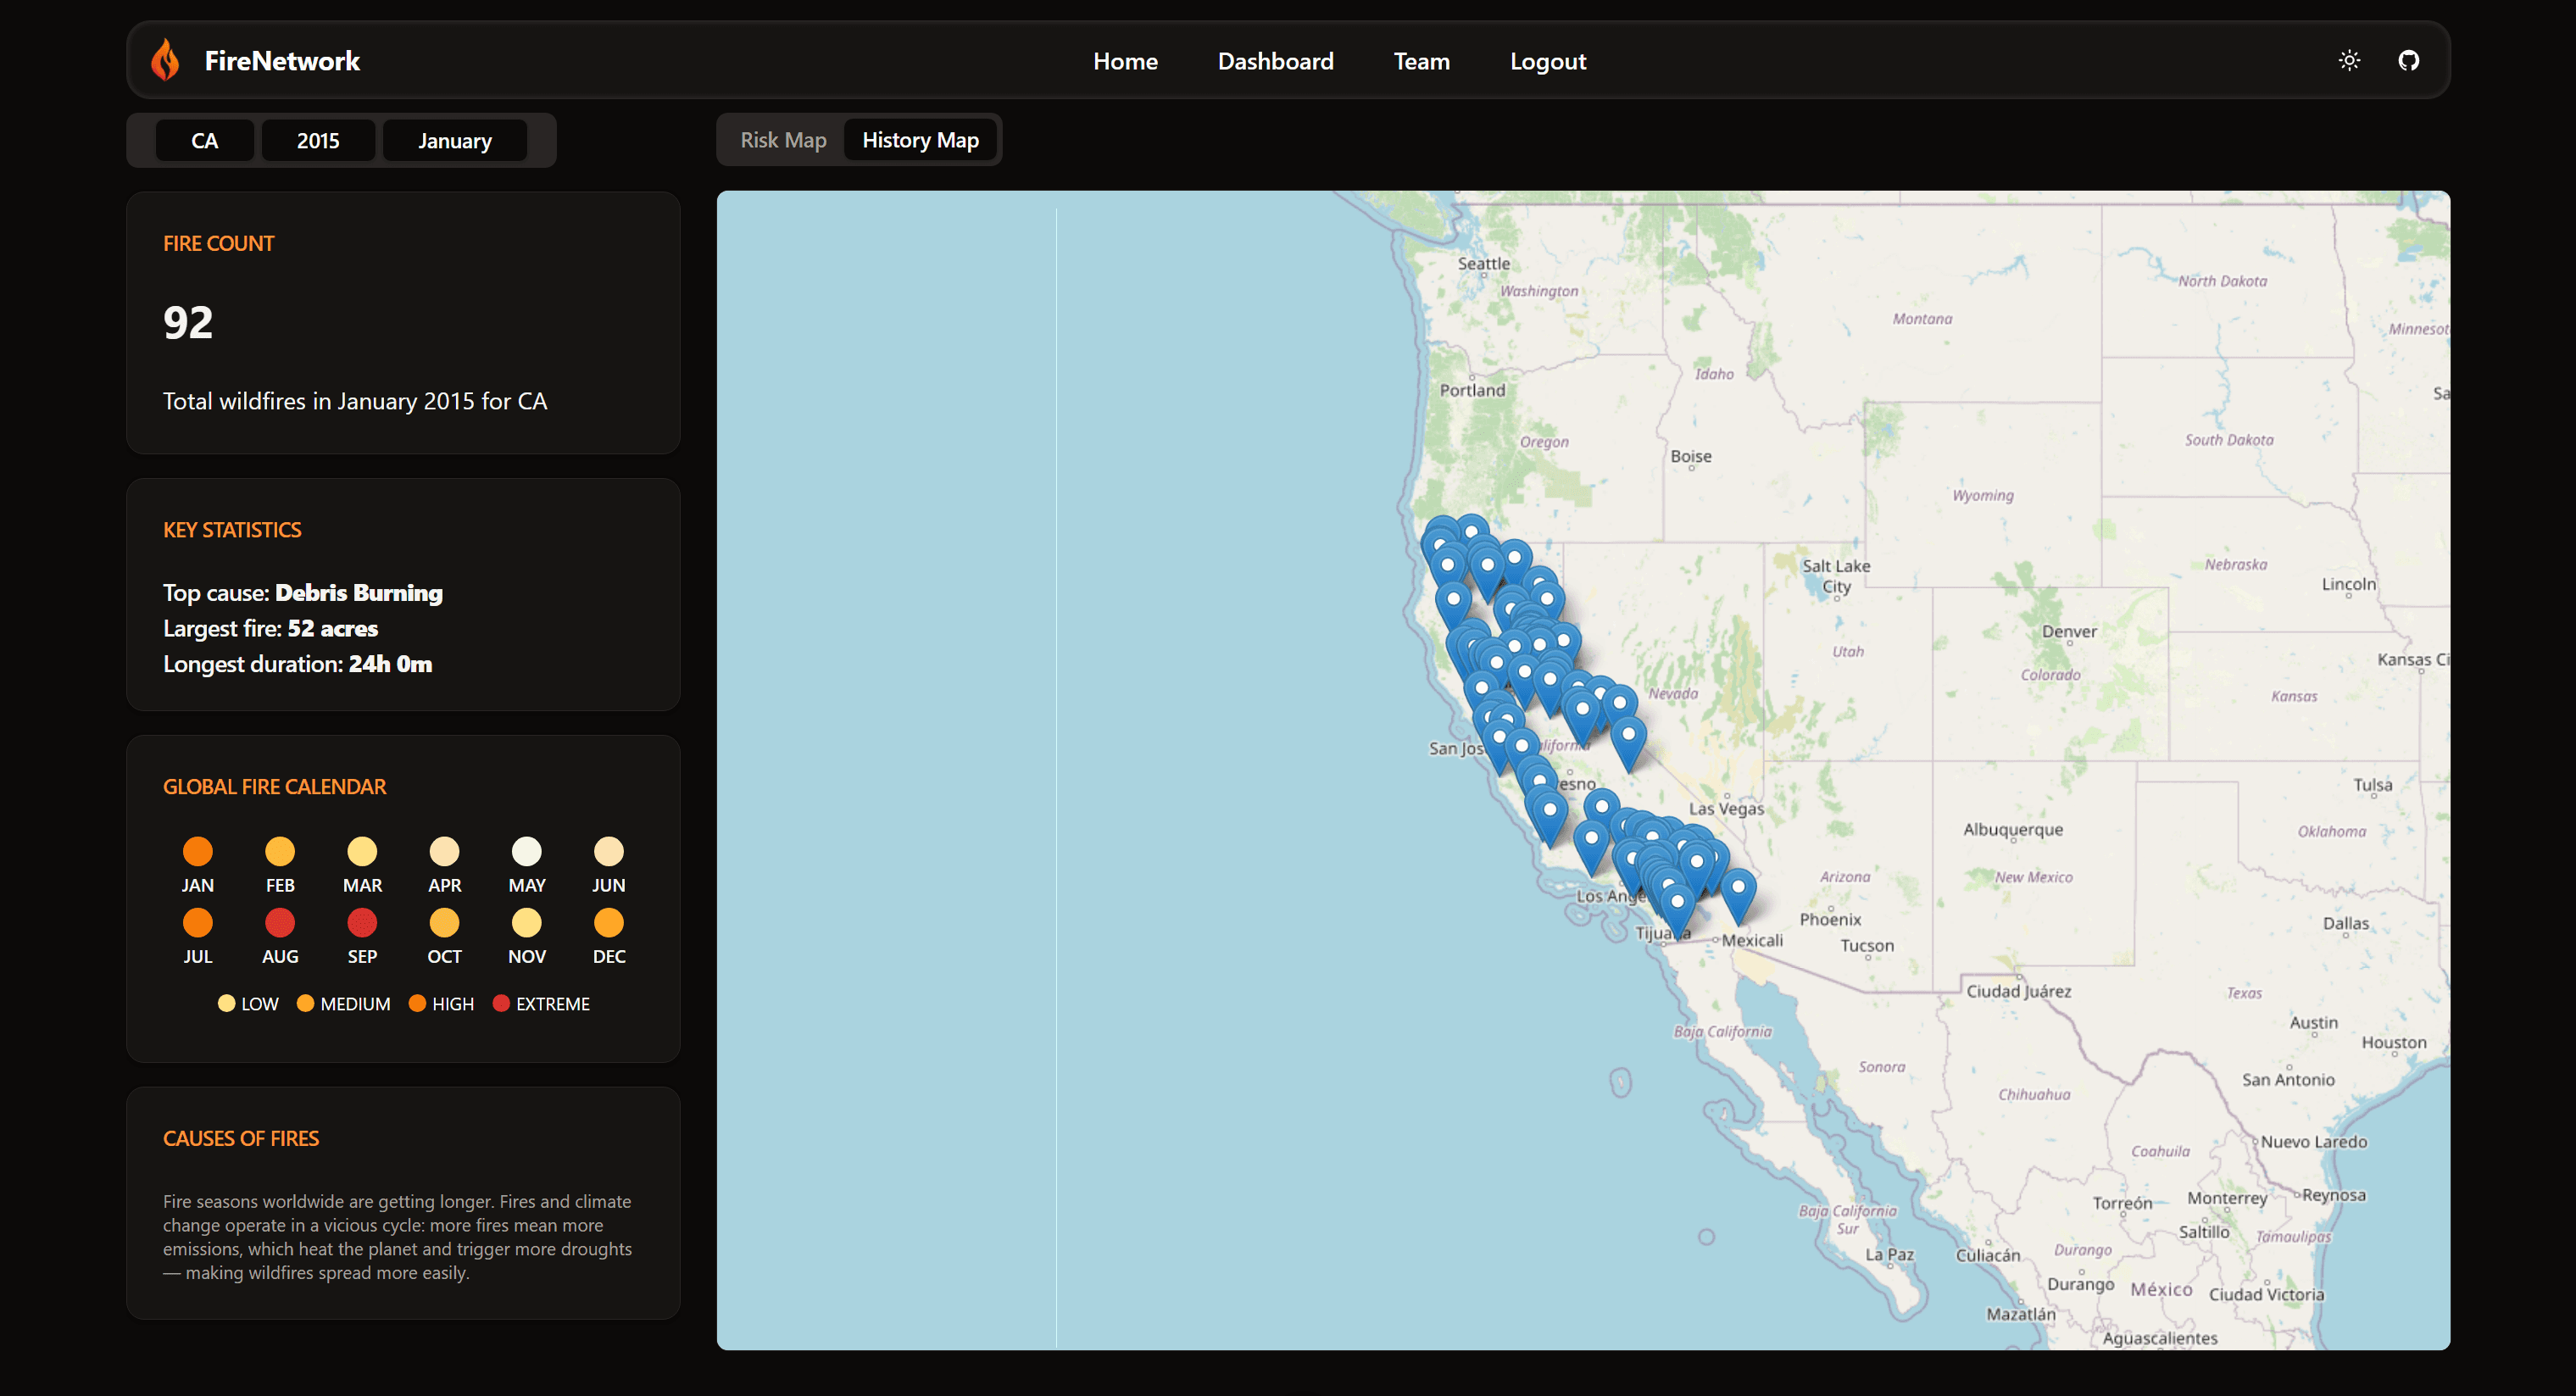Open the January month selector

coord(454,140)
